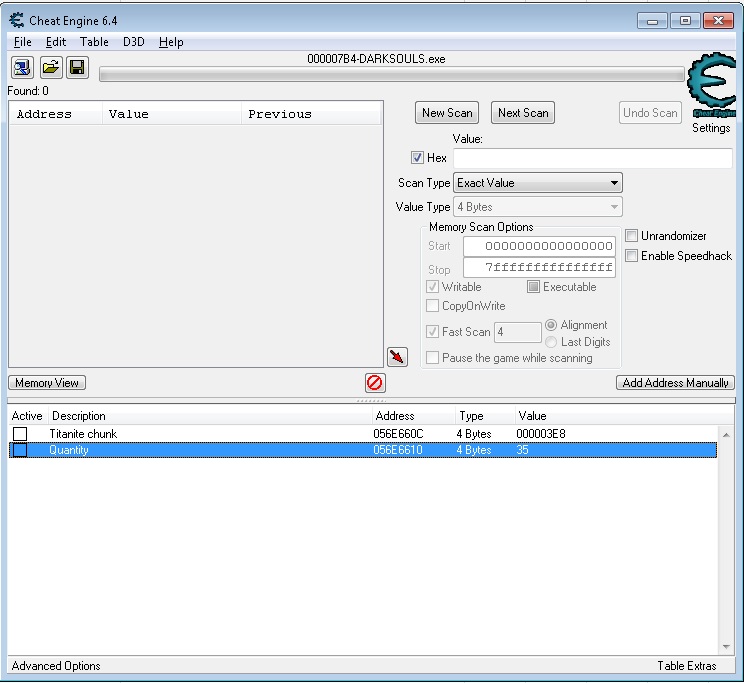744x683 pixels.
Task: Click the Active column header
Action: [27, 416]
